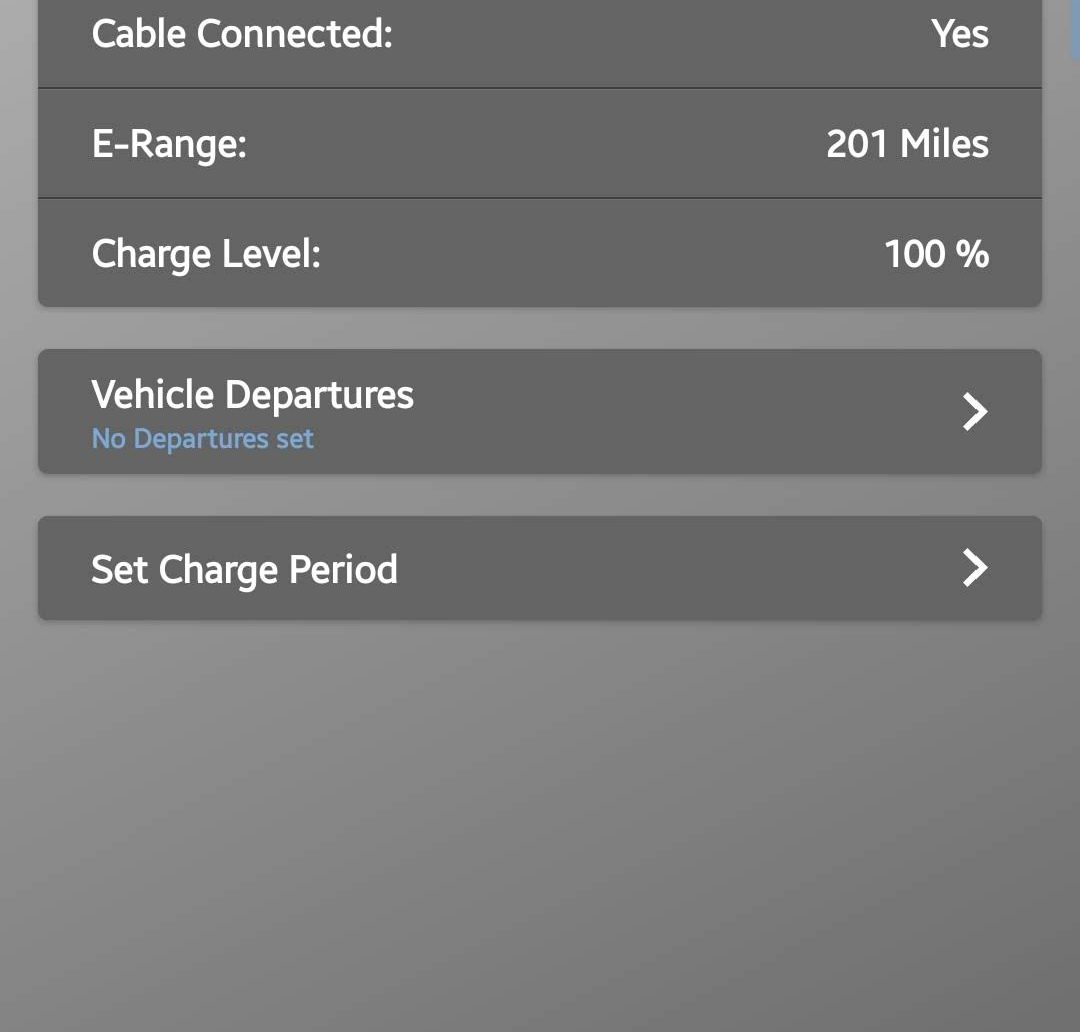The image size is (1080, 1032).
Task: Select the E-Range label
Action: click(169, 145)
